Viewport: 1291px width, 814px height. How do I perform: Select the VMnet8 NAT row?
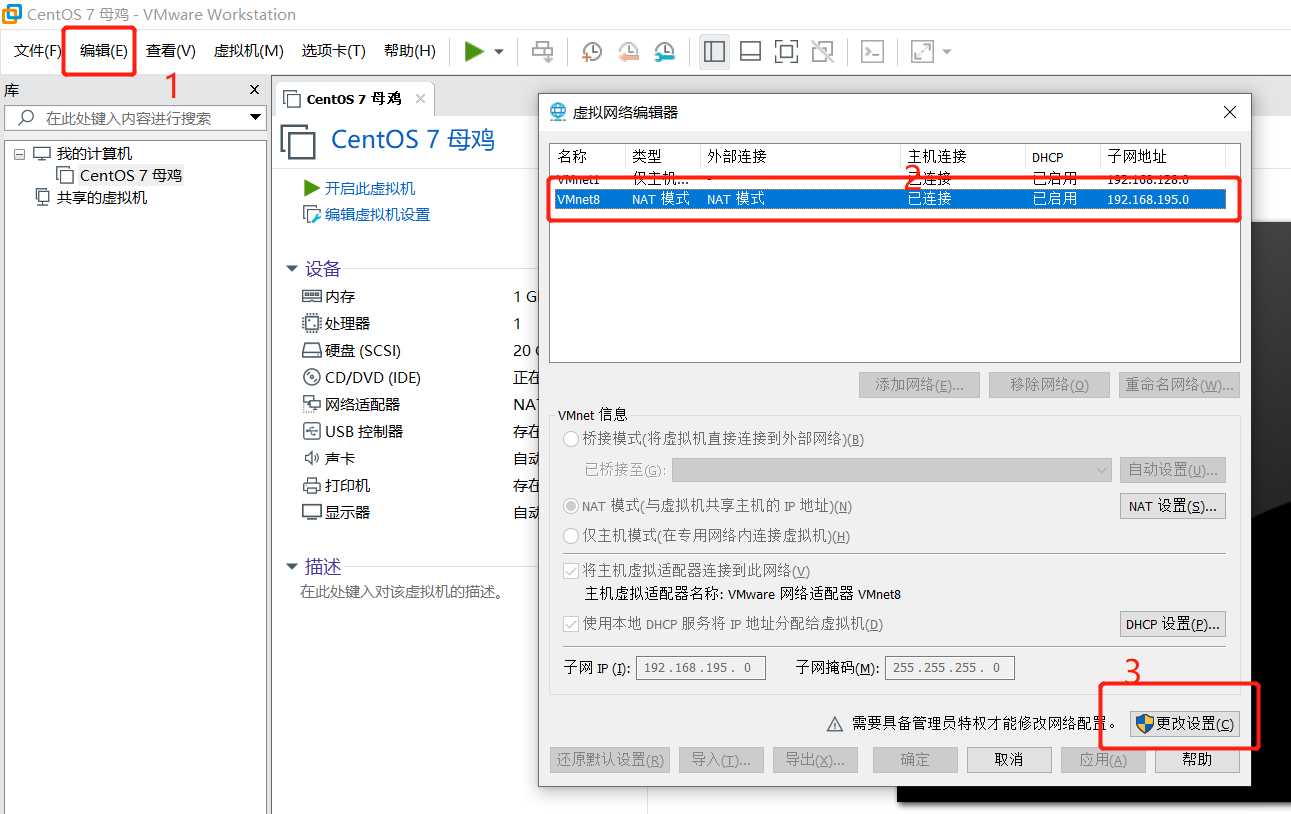[x=890, y=199]
